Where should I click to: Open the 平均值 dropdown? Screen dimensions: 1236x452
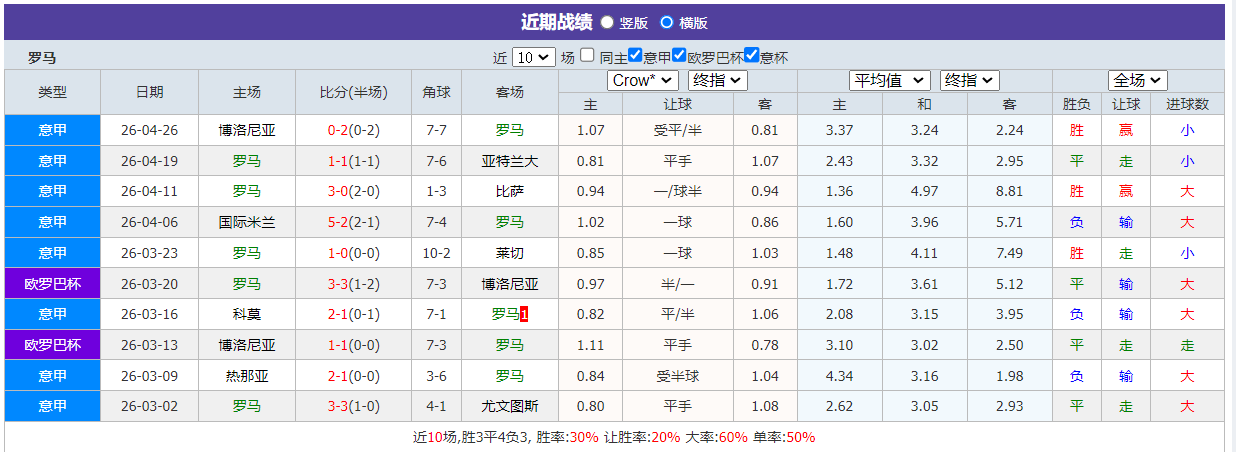tap(890, 80)
